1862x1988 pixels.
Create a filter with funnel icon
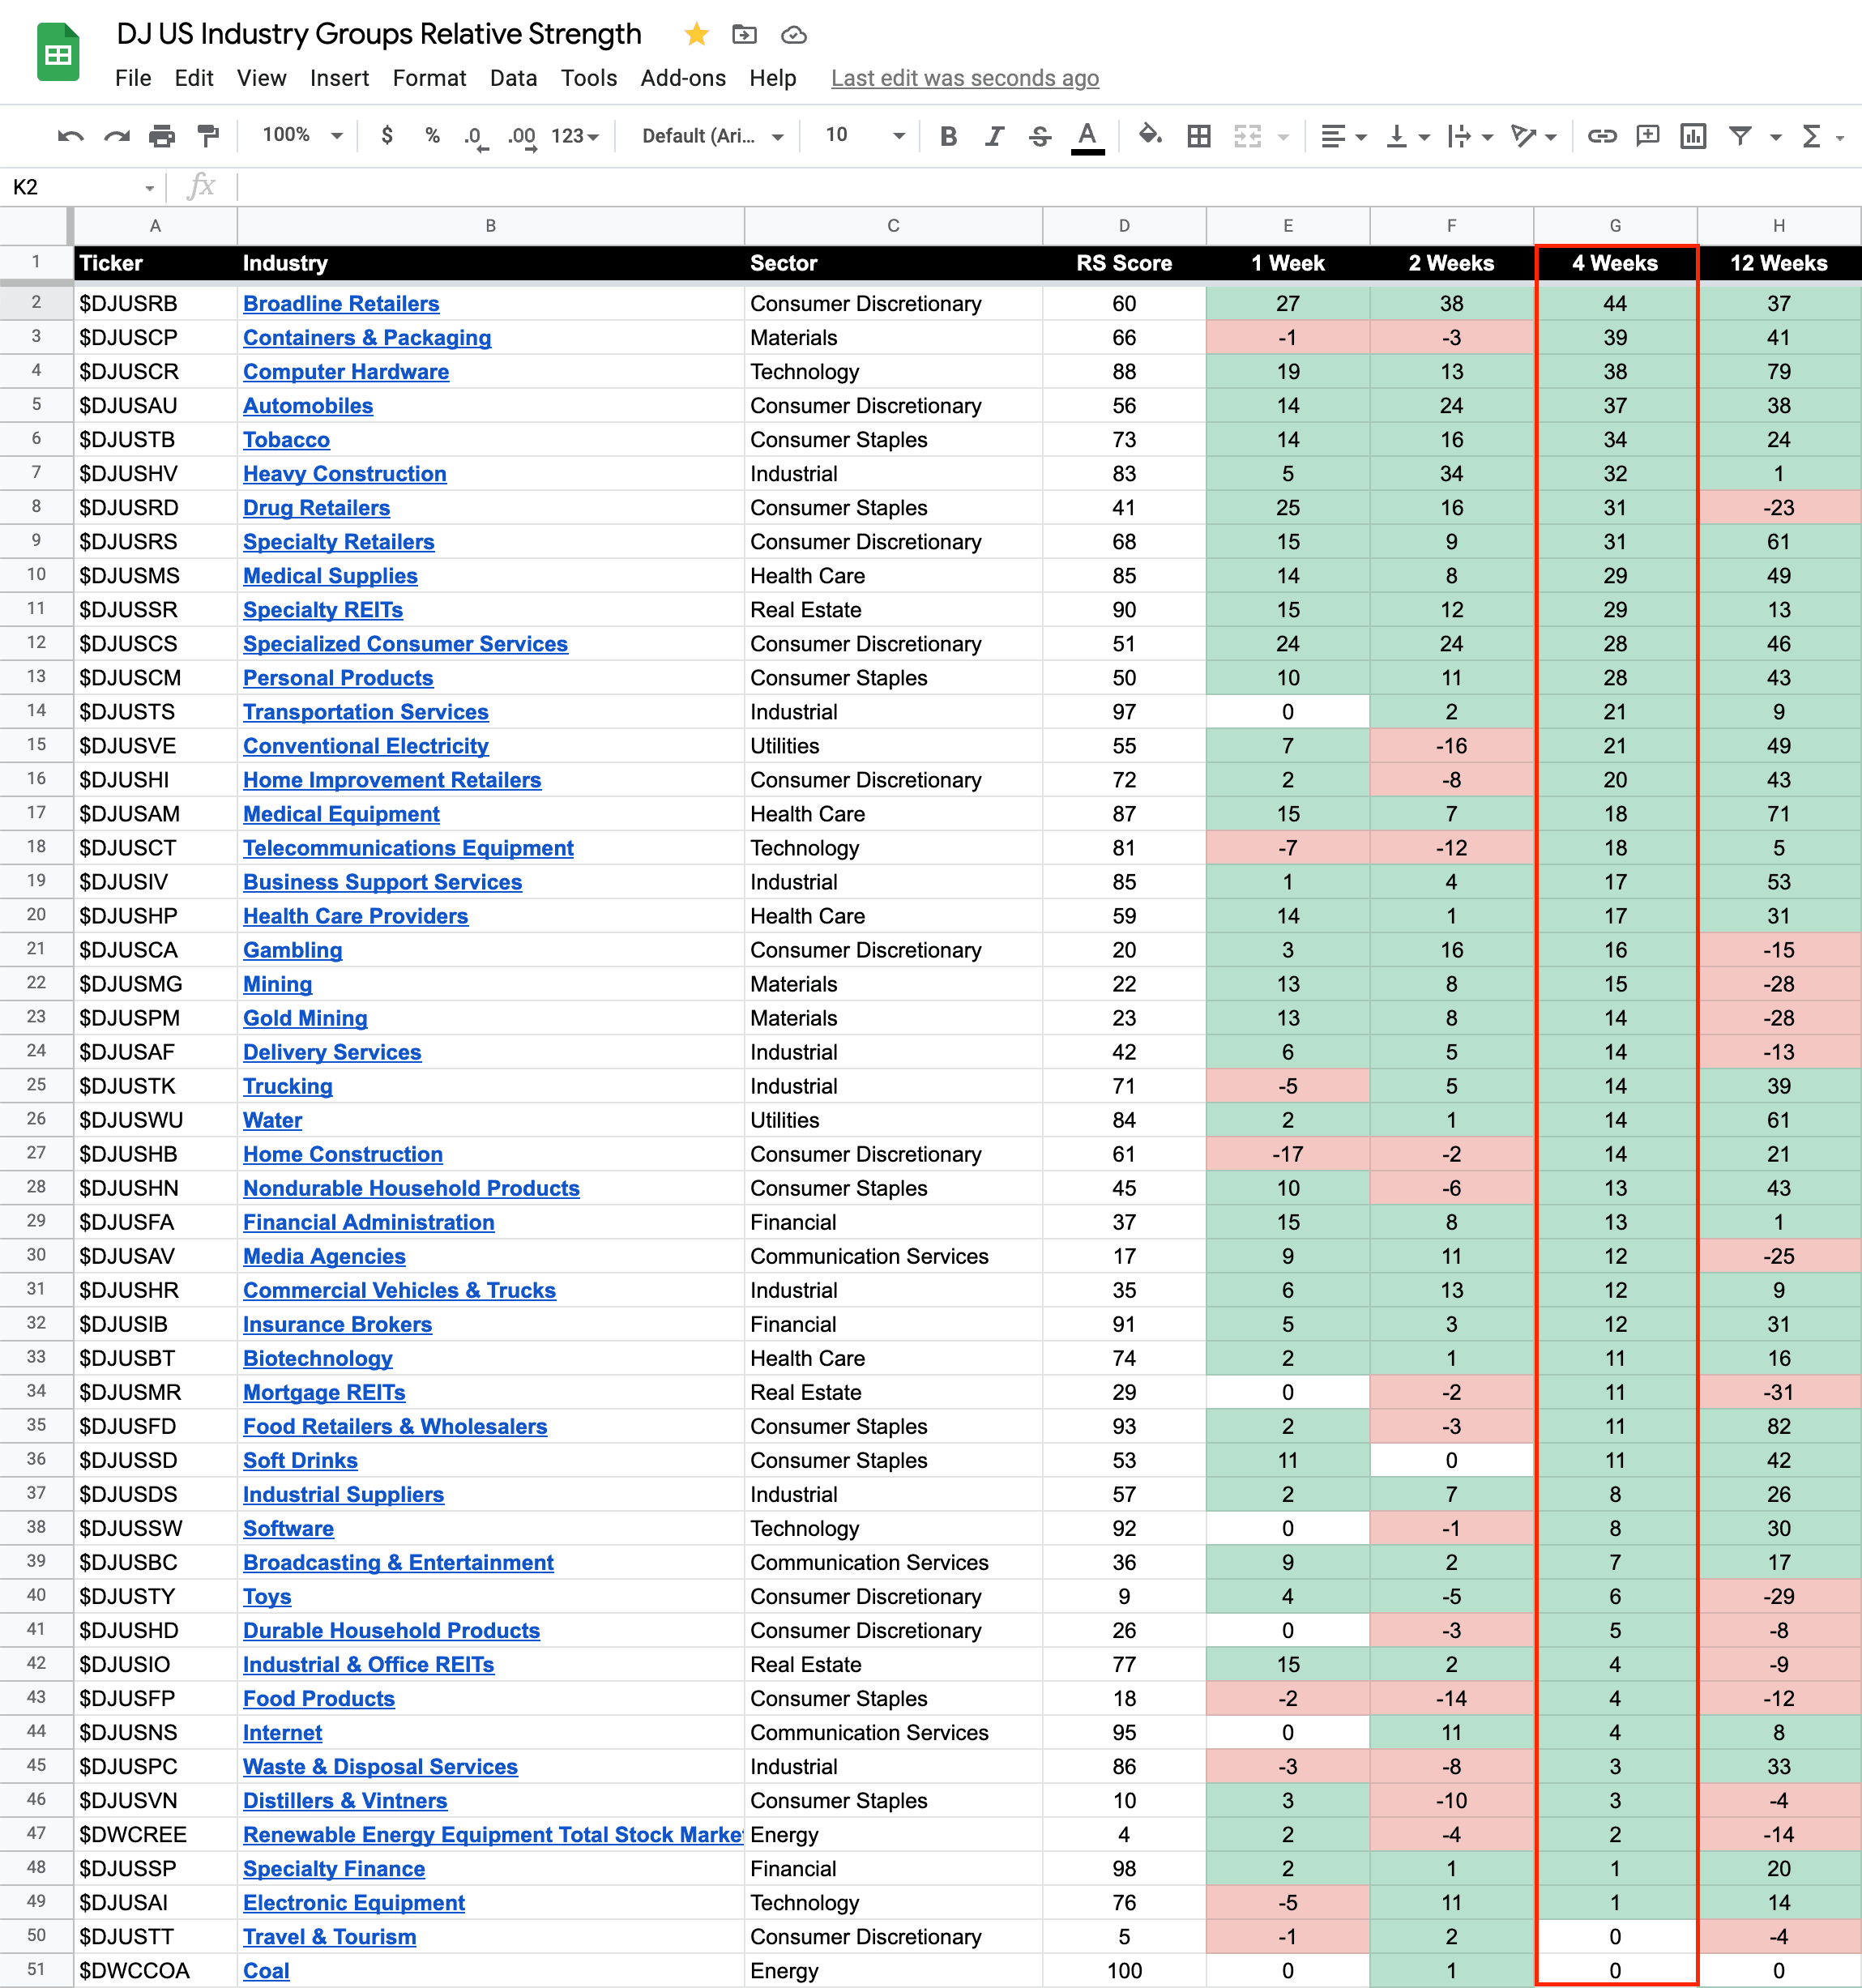pyautogui.click(x=1740, y=136)
